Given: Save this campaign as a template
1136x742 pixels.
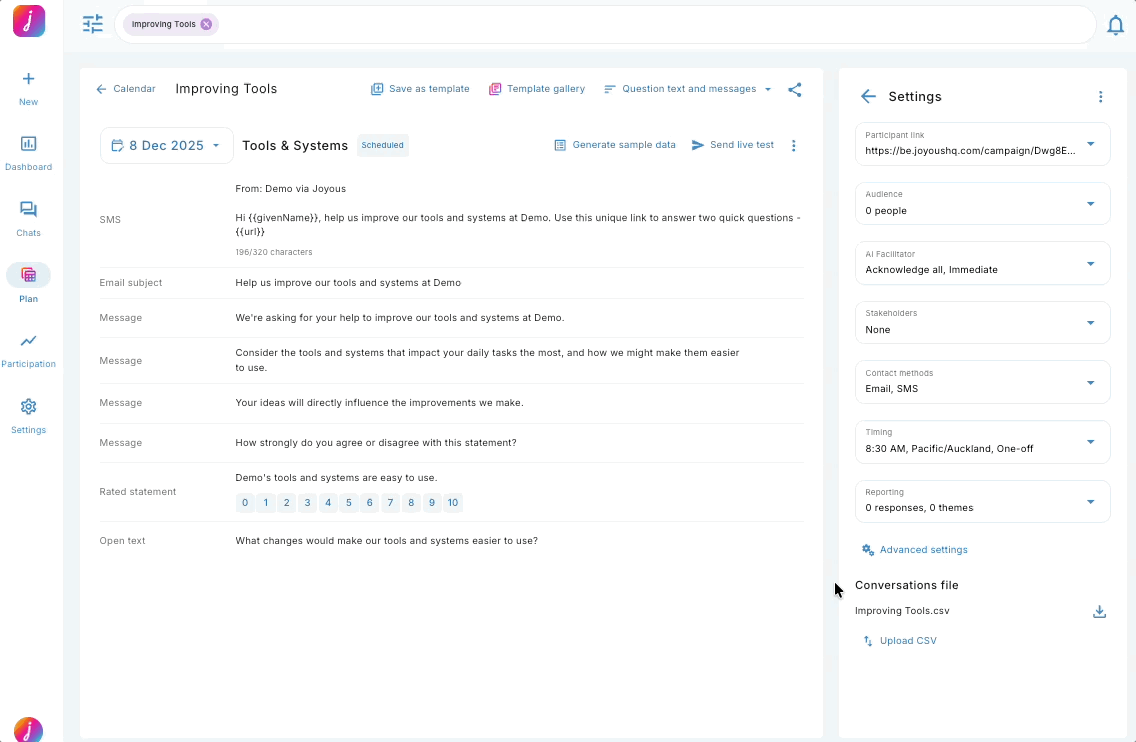Looking at the screenshot, I should tap(420, 88).
